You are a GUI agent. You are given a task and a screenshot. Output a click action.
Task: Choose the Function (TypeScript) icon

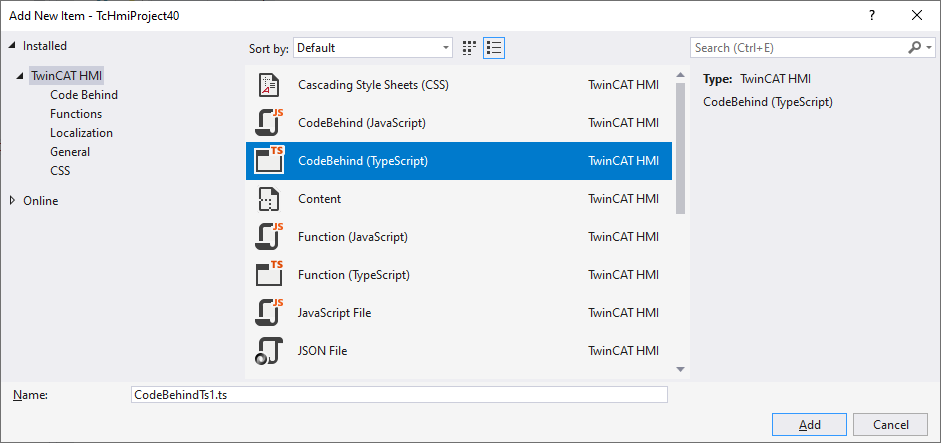pos(268,274)
